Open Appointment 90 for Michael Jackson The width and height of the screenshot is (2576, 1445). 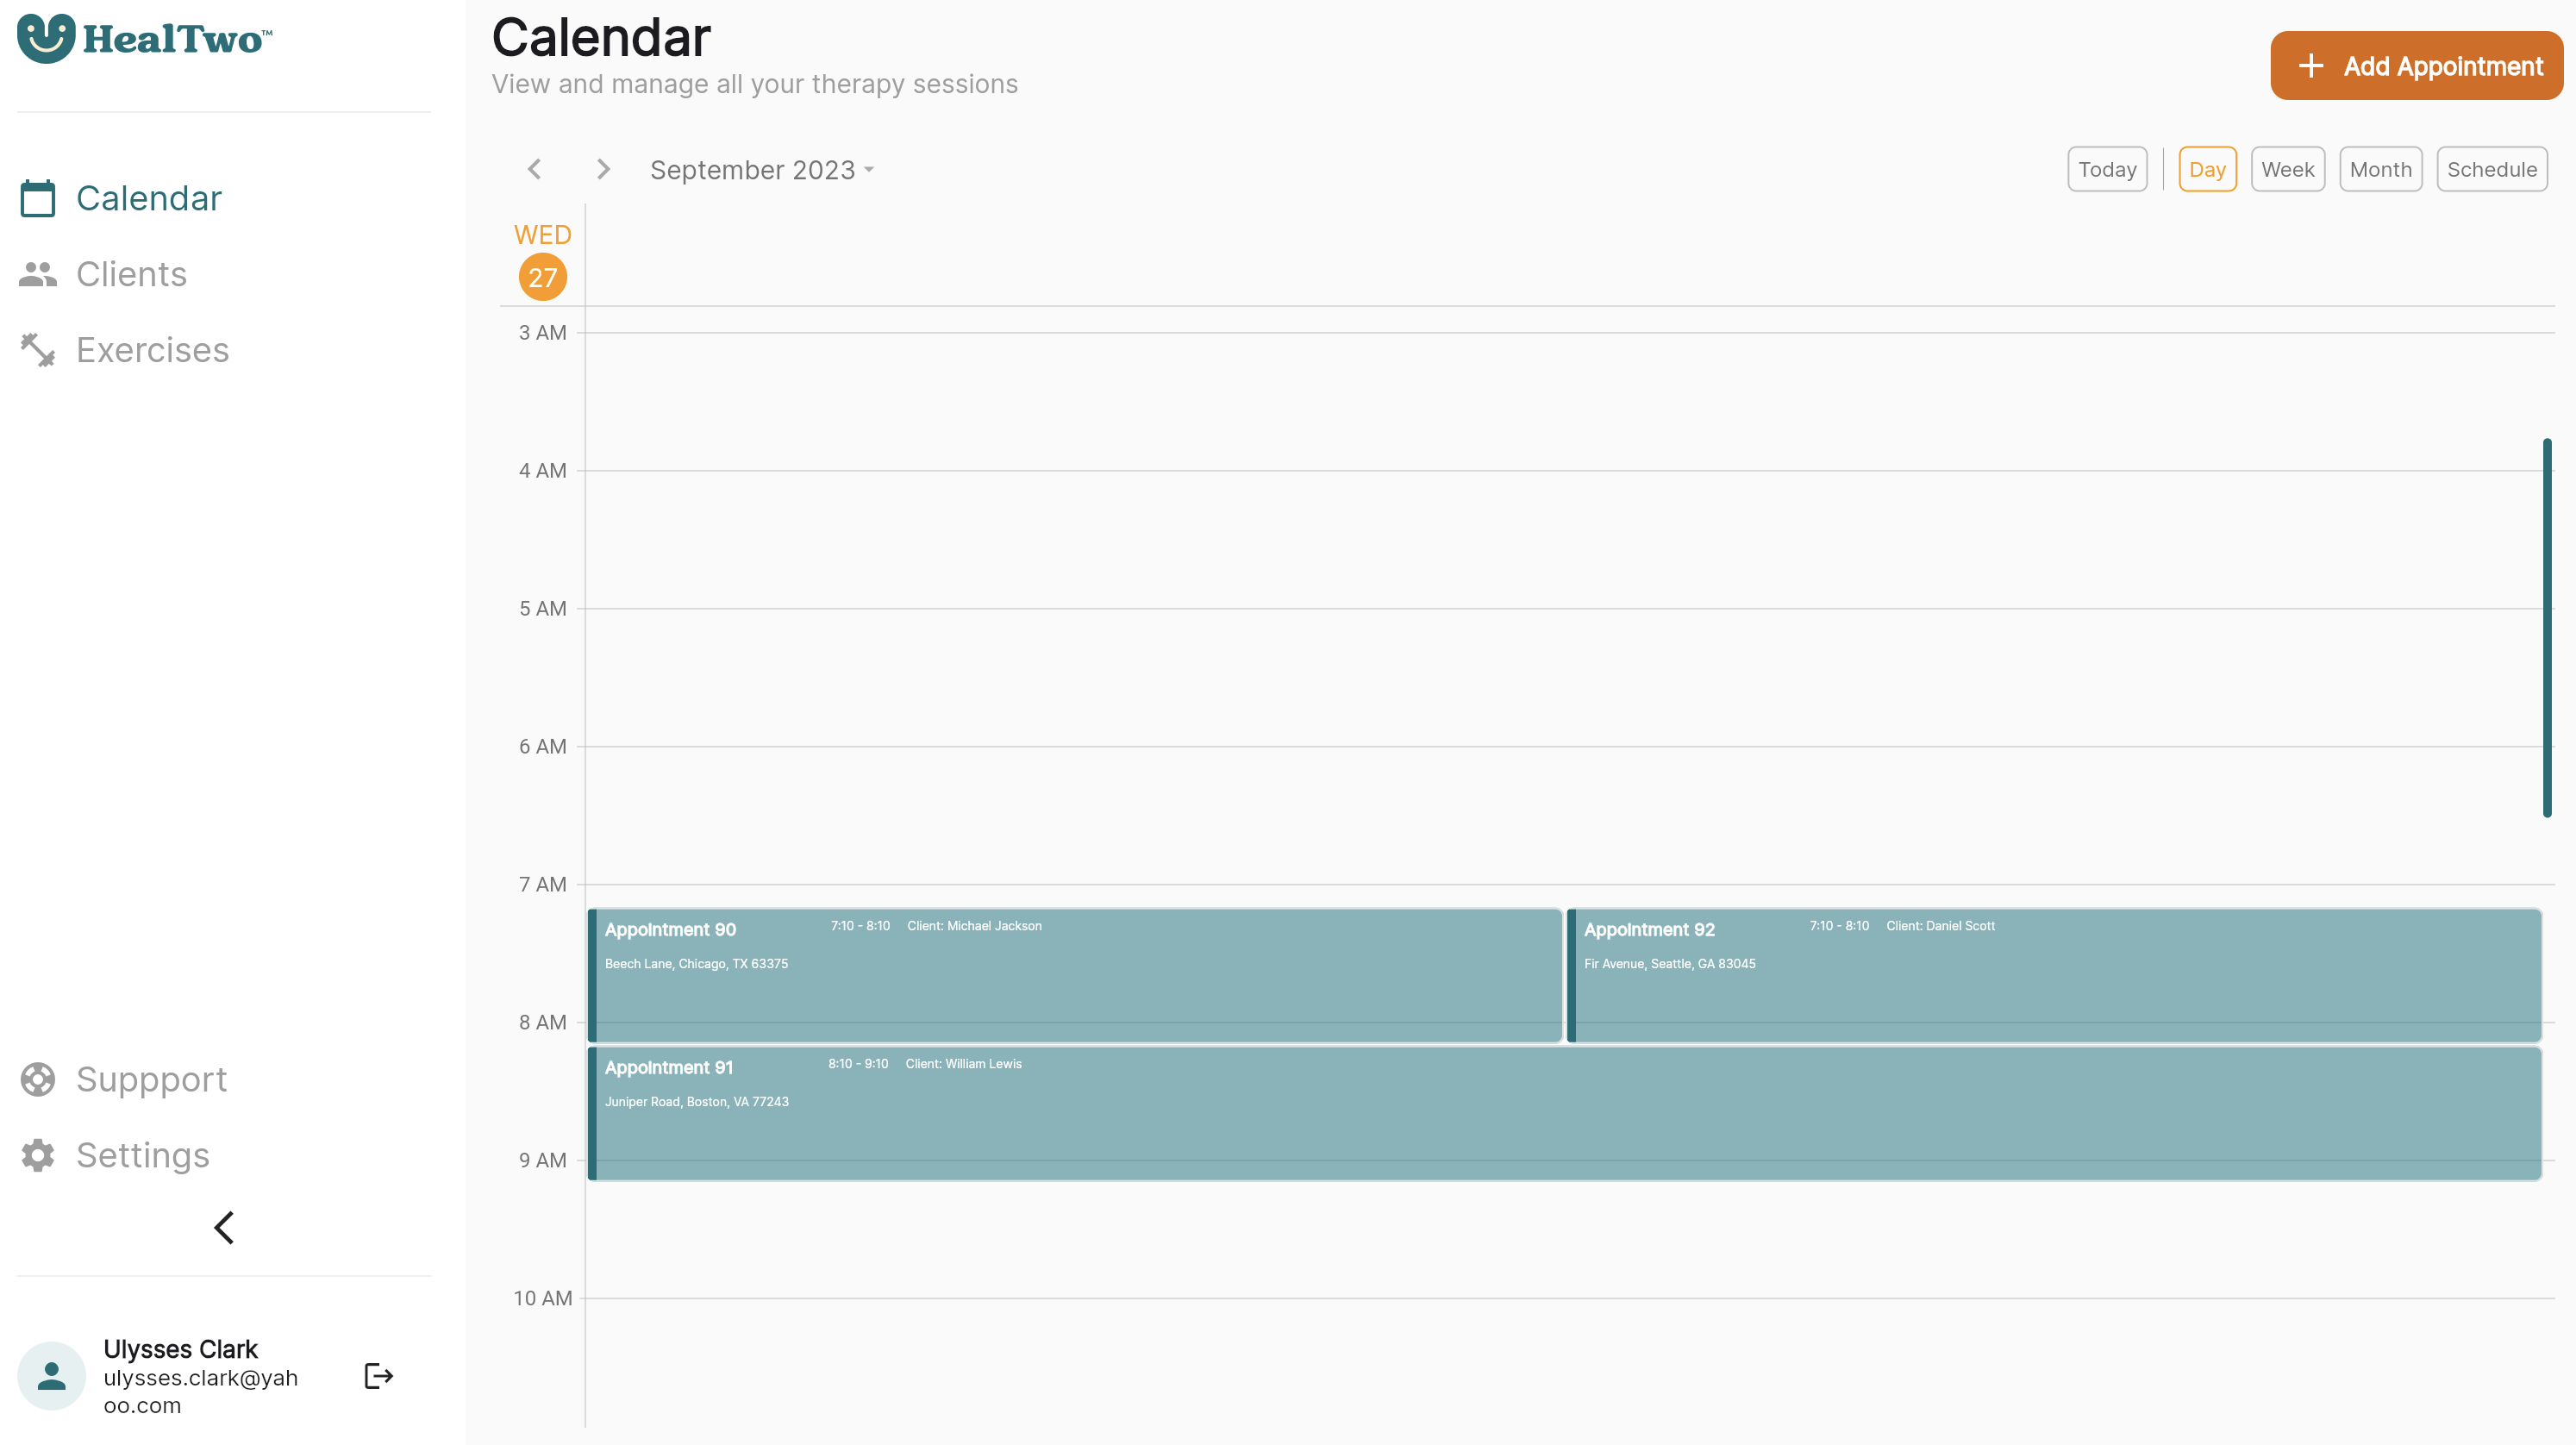[x=1072, y=973]
